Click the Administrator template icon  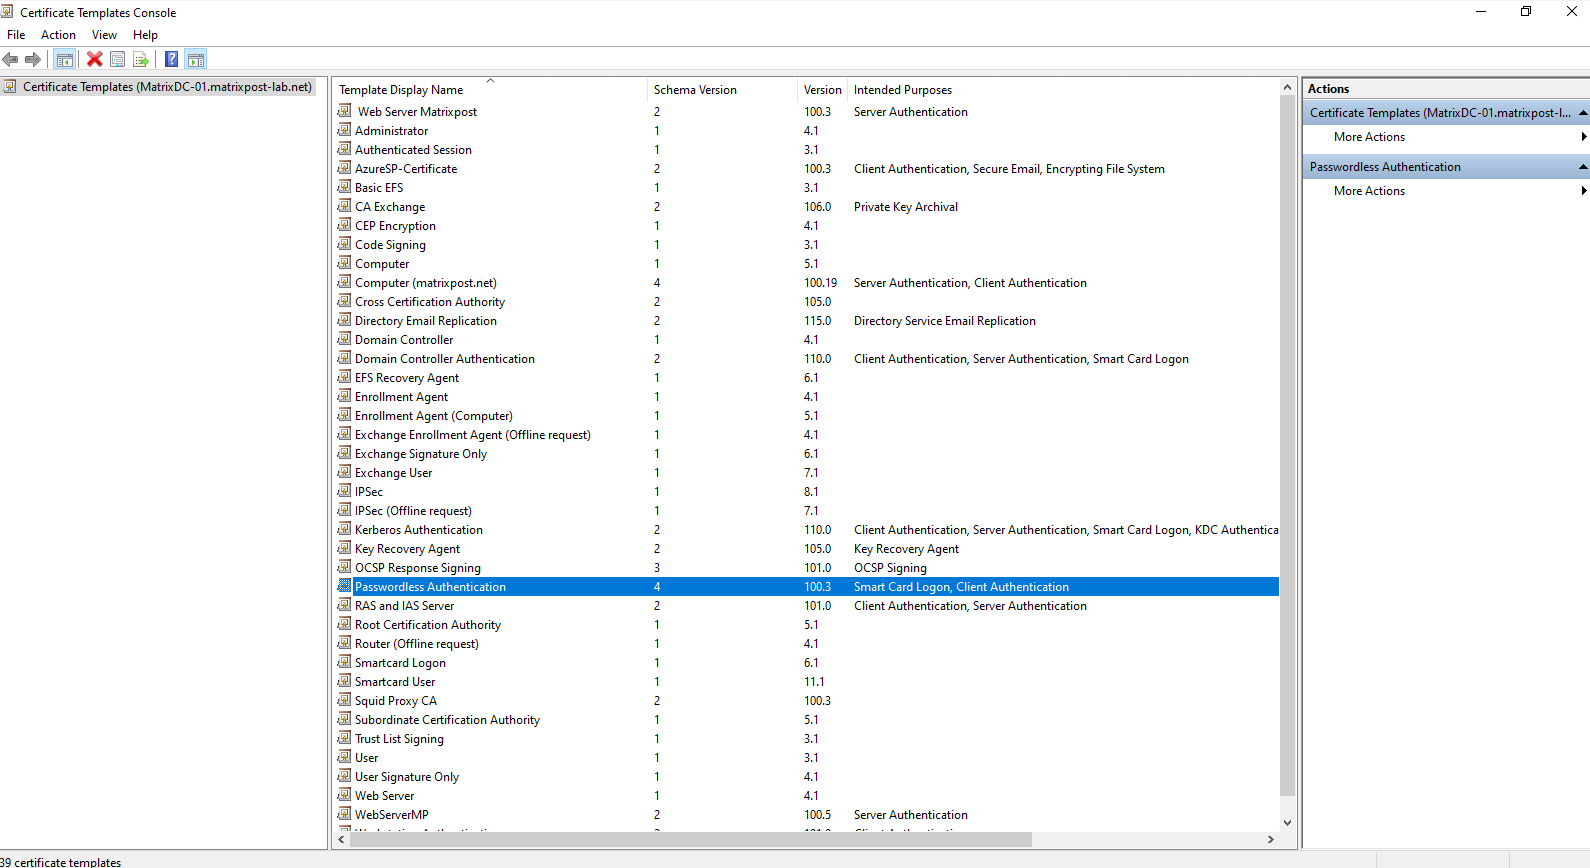coord(345,130)
